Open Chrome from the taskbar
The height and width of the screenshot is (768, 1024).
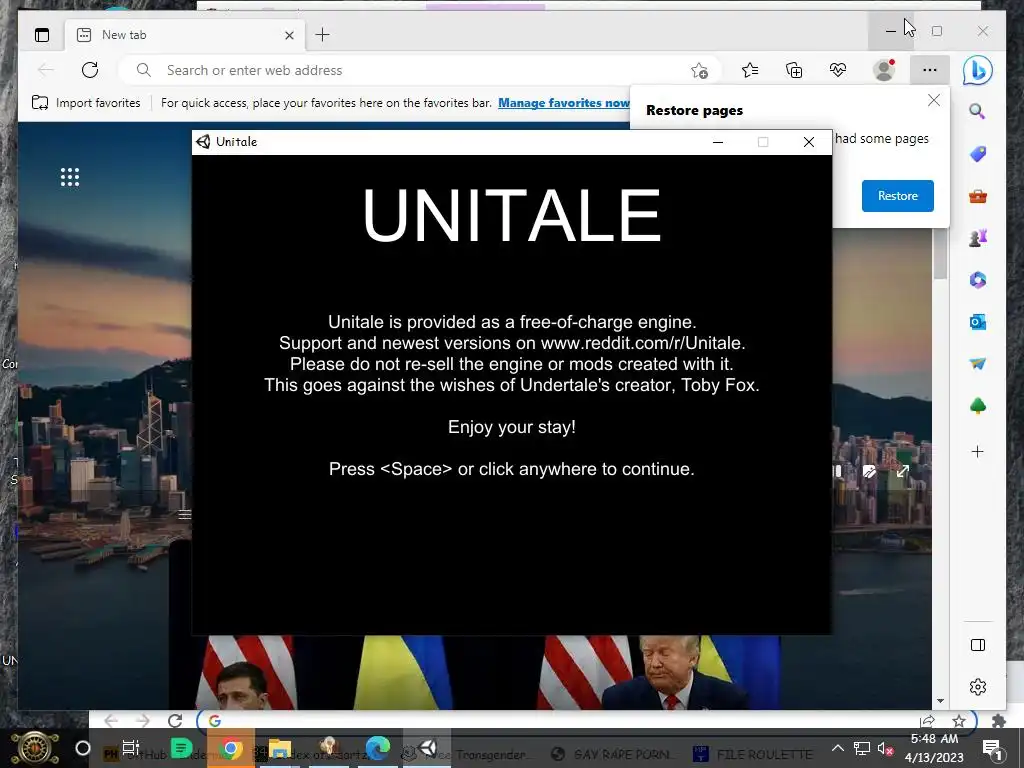[x=231, y=748]
